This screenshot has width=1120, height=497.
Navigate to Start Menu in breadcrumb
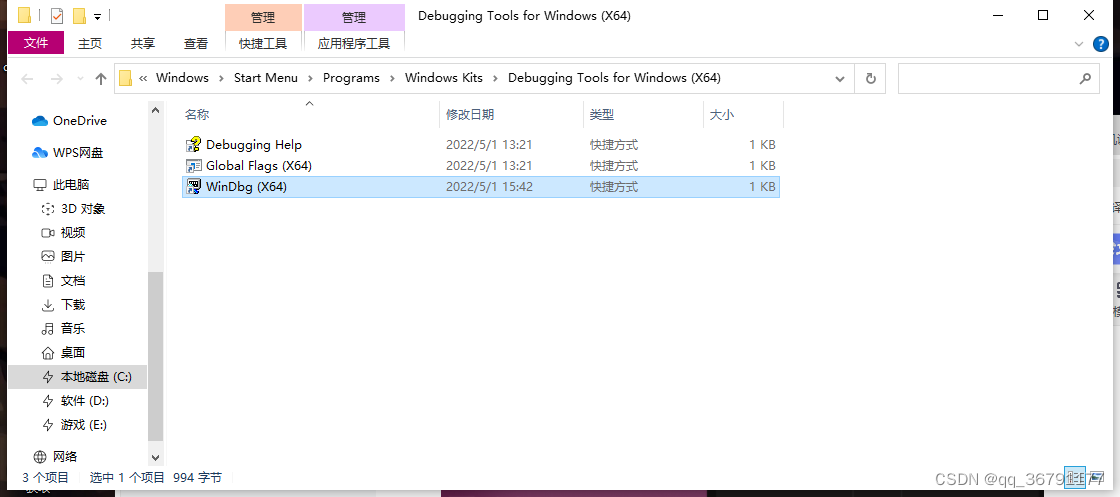click(x=266, y=78)
